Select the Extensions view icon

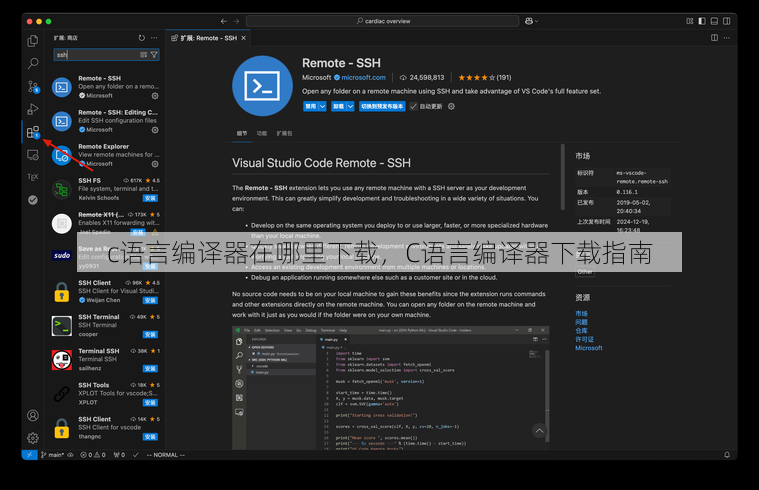(x=33, y=132)
